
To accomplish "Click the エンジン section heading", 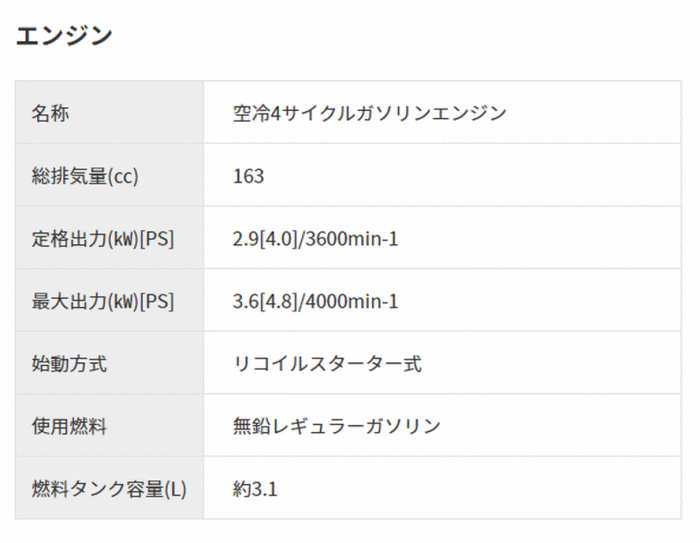I will pos(65,35).
